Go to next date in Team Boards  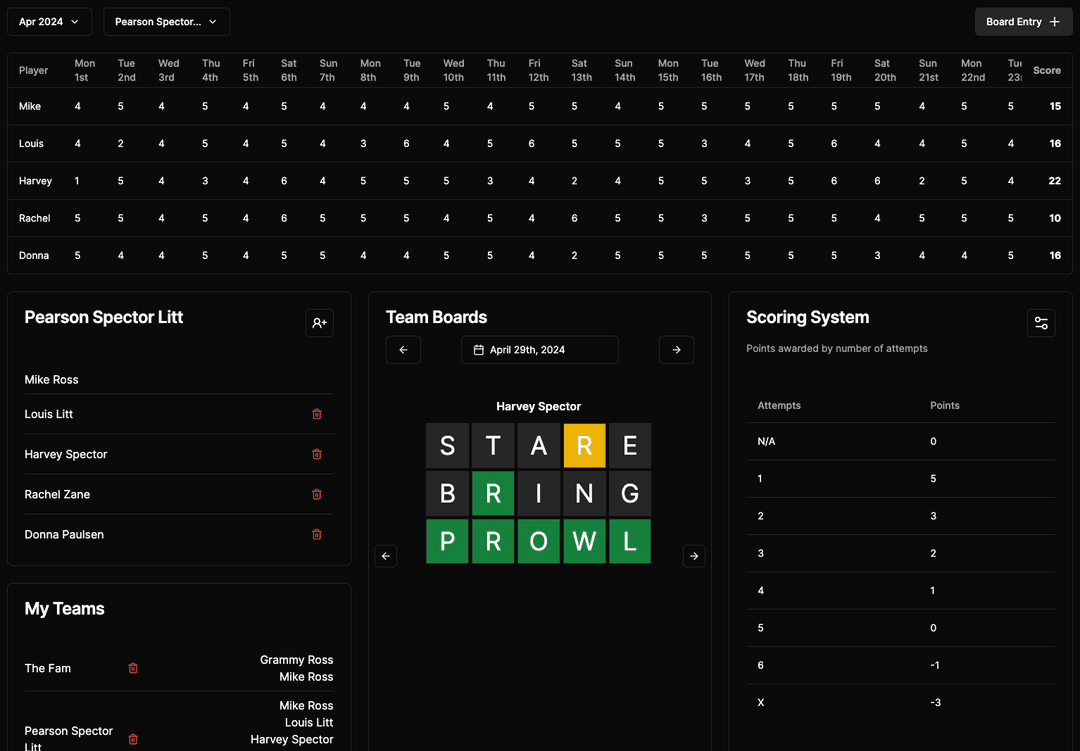676,350
